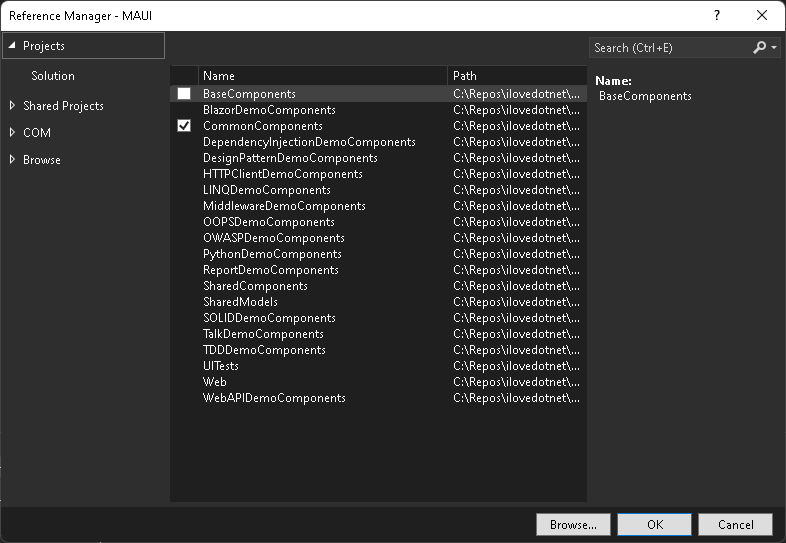This screenshot has height=543, width=786.
Task: Select the COM category label
Action: (x=37, y=133)
